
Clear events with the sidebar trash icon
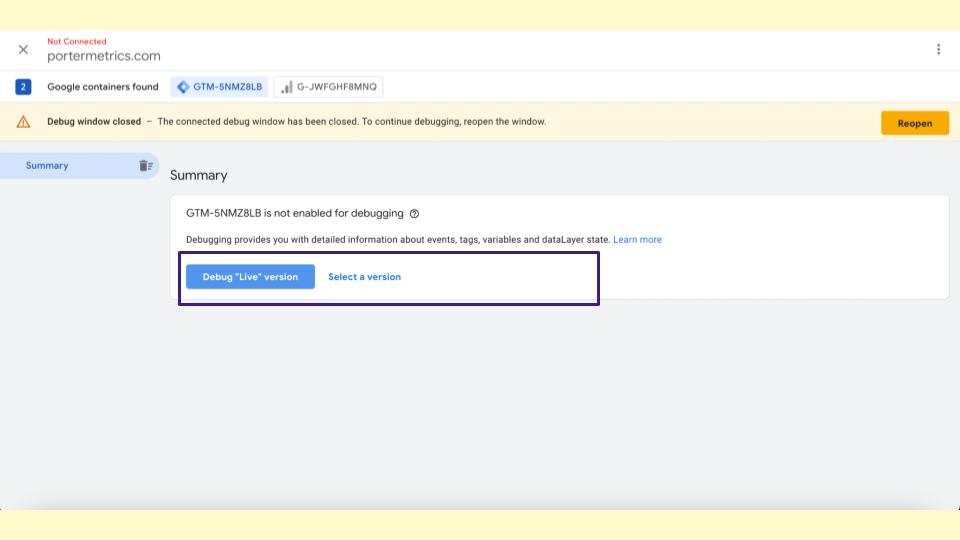point(146,165)
